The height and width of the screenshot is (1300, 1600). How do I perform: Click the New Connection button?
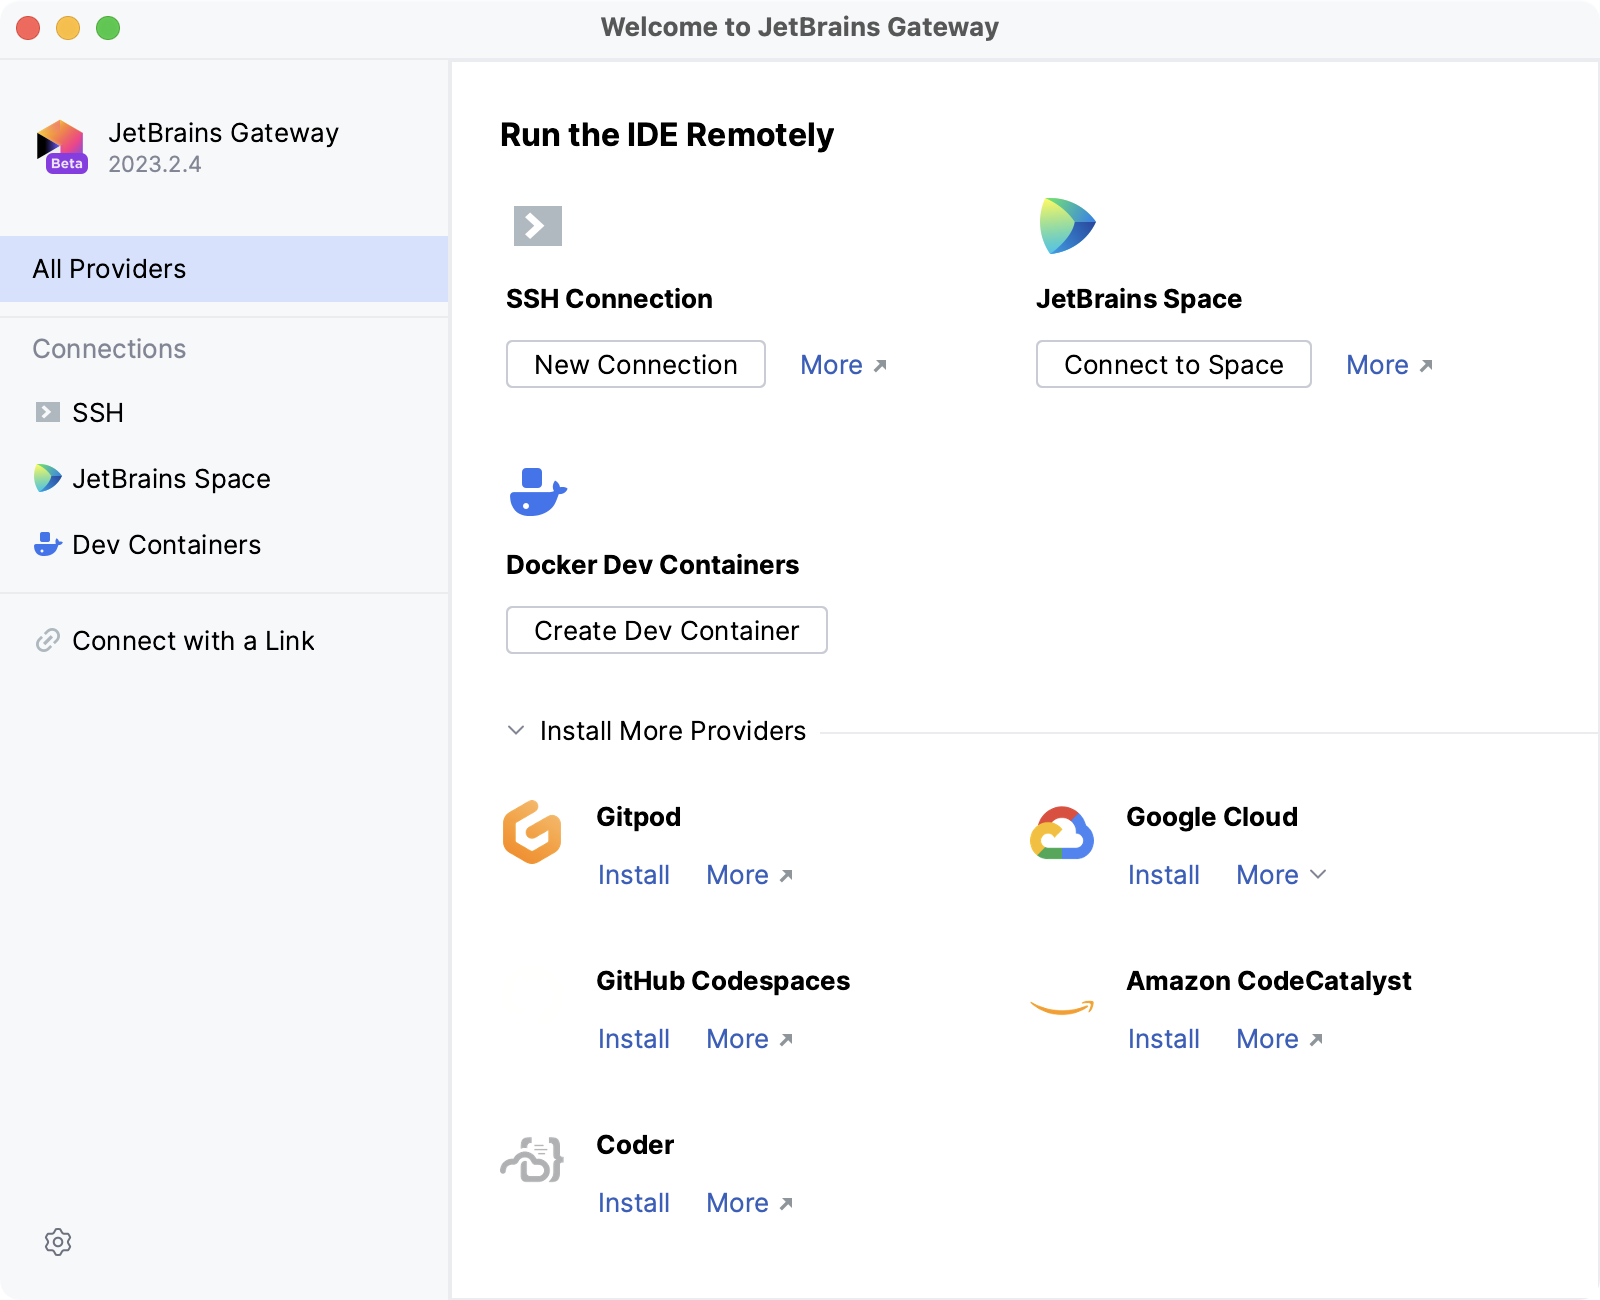(x=636, y=365)
